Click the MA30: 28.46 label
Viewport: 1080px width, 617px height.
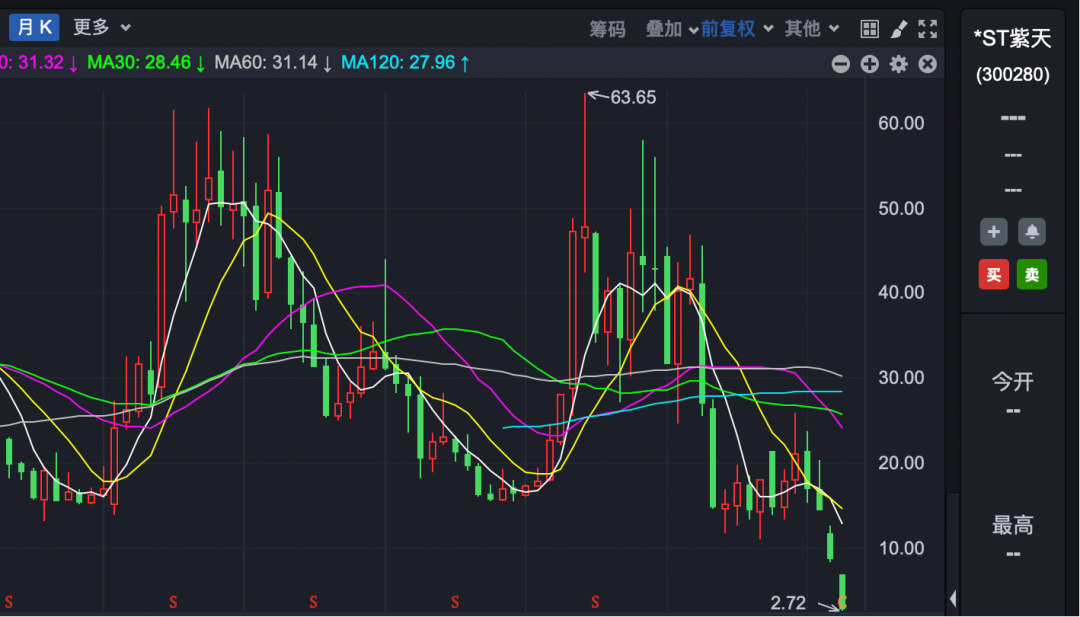(x=146, y=63)
